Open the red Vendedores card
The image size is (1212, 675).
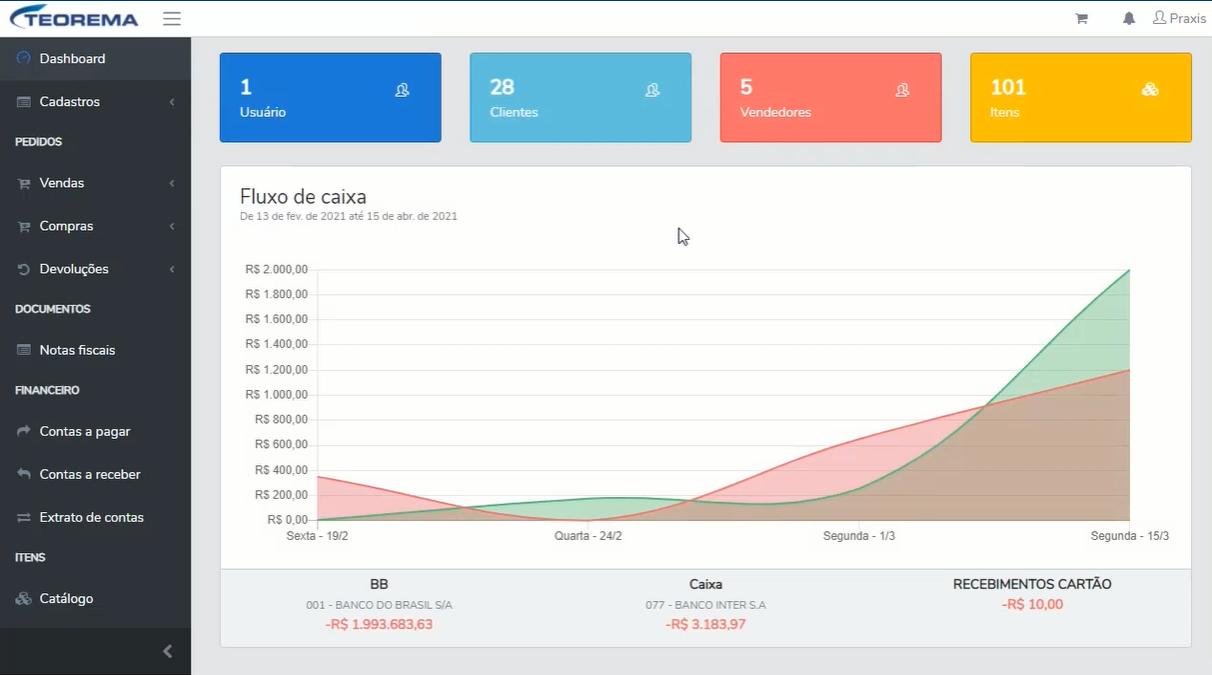[x=830, y=97]
